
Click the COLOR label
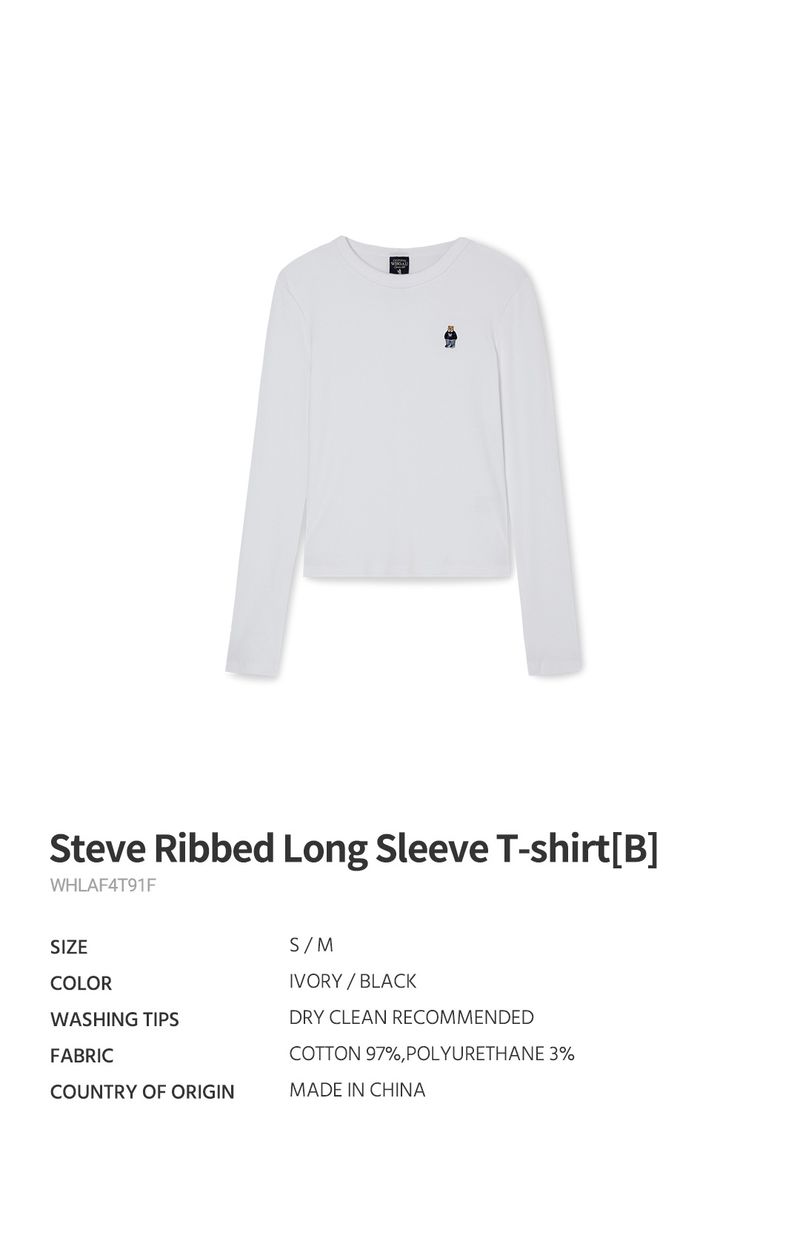pos(81,983)
